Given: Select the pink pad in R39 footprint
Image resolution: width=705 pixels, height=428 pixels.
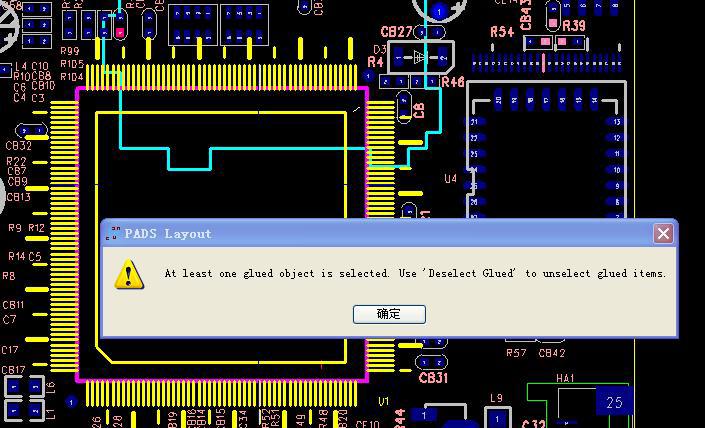Looking at the screenshot, I should tap(562, 42).
